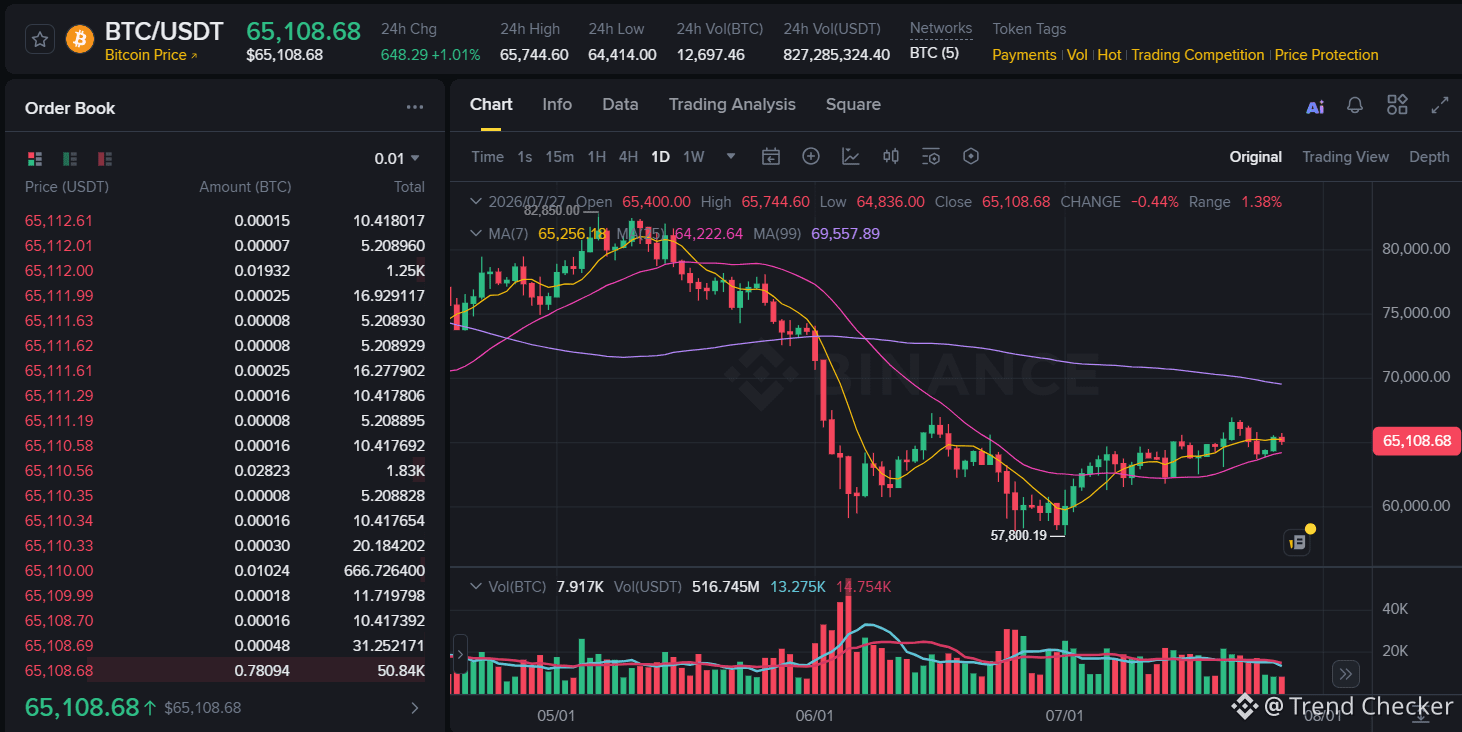This screenshot has width=1462, height=732.
Task: Open the Trading Competition tag
Action: 1198,55
